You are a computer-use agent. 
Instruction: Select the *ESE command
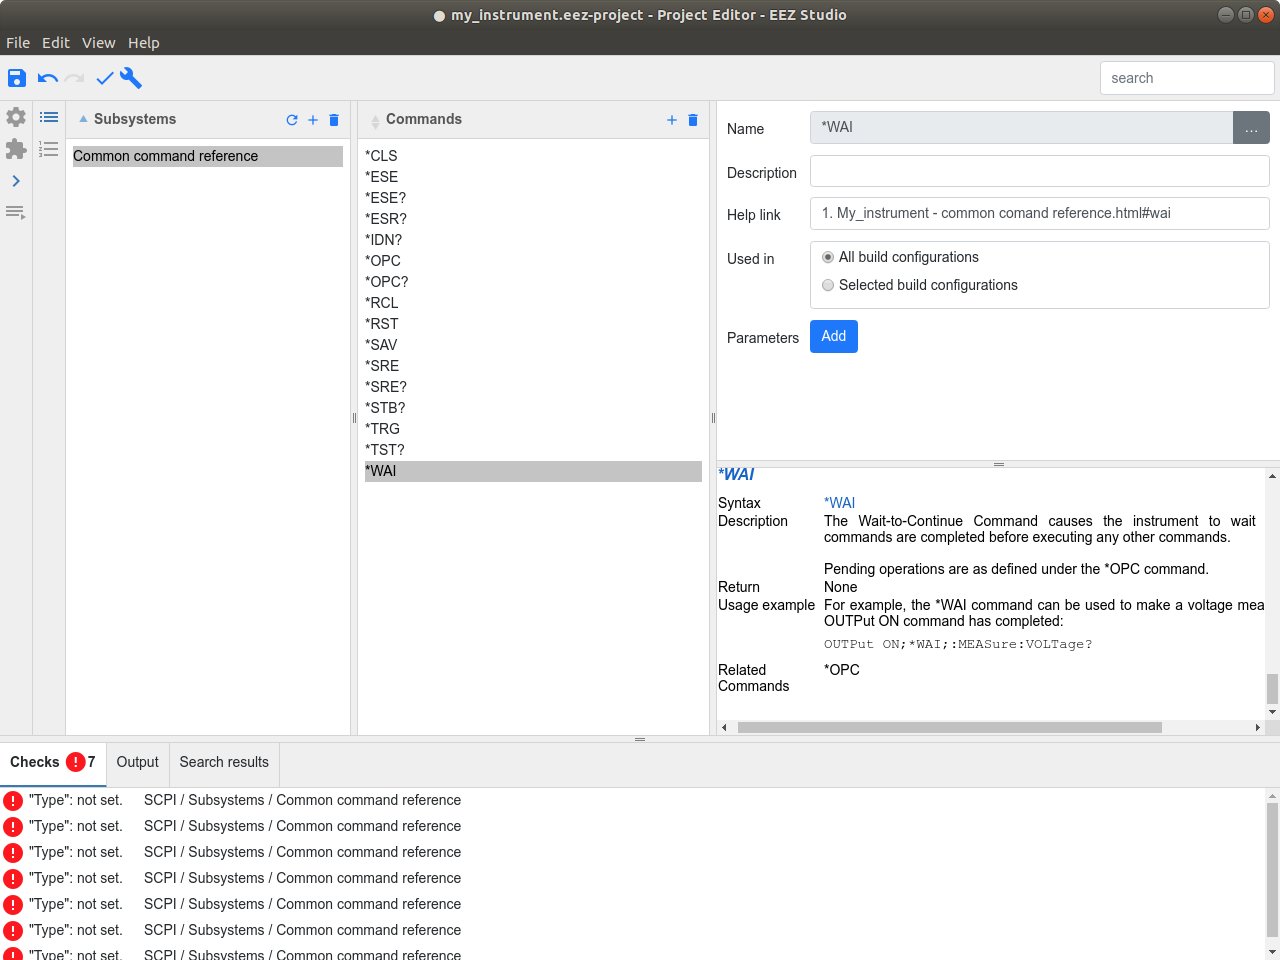click(533, 177)
